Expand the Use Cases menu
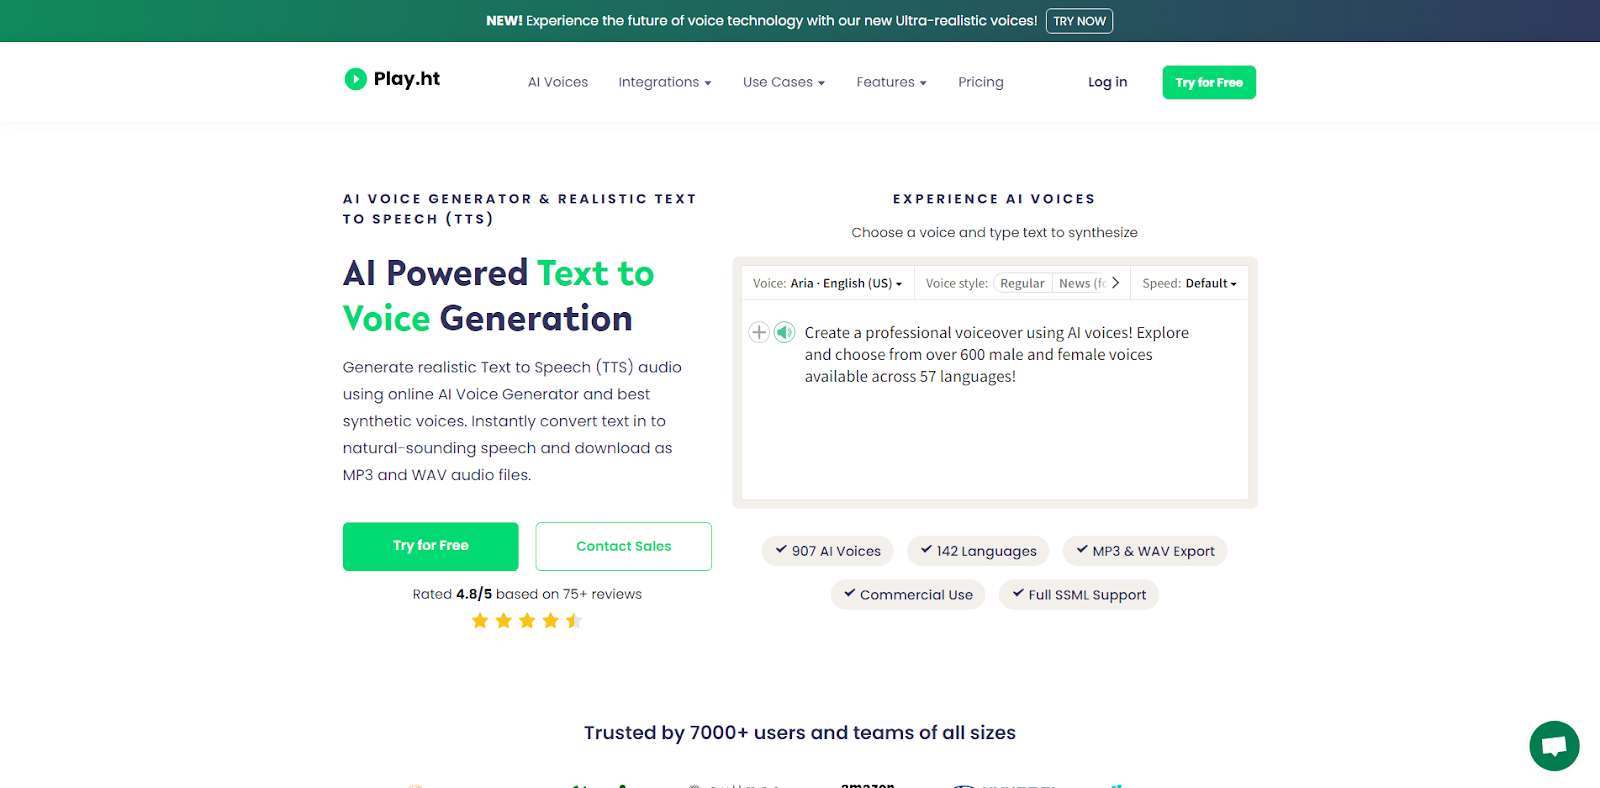 (784, 82)
